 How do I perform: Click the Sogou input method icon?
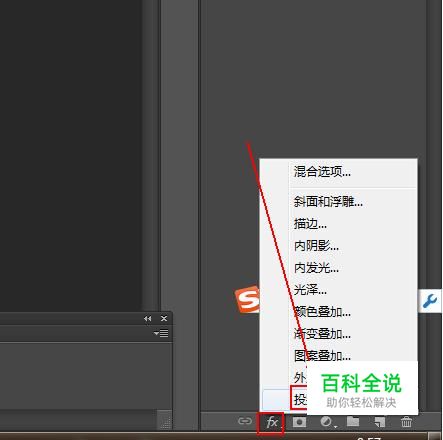[x=247, y=299]
